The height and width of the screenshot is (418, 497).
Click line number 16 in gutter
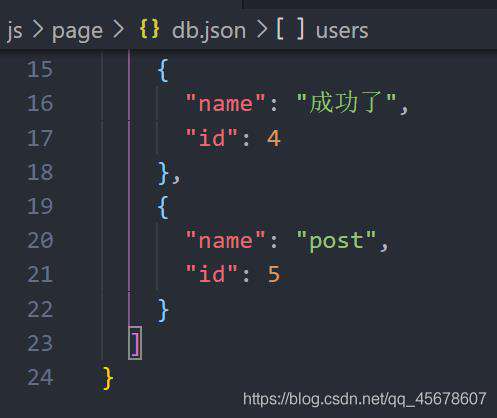(40, 103)
